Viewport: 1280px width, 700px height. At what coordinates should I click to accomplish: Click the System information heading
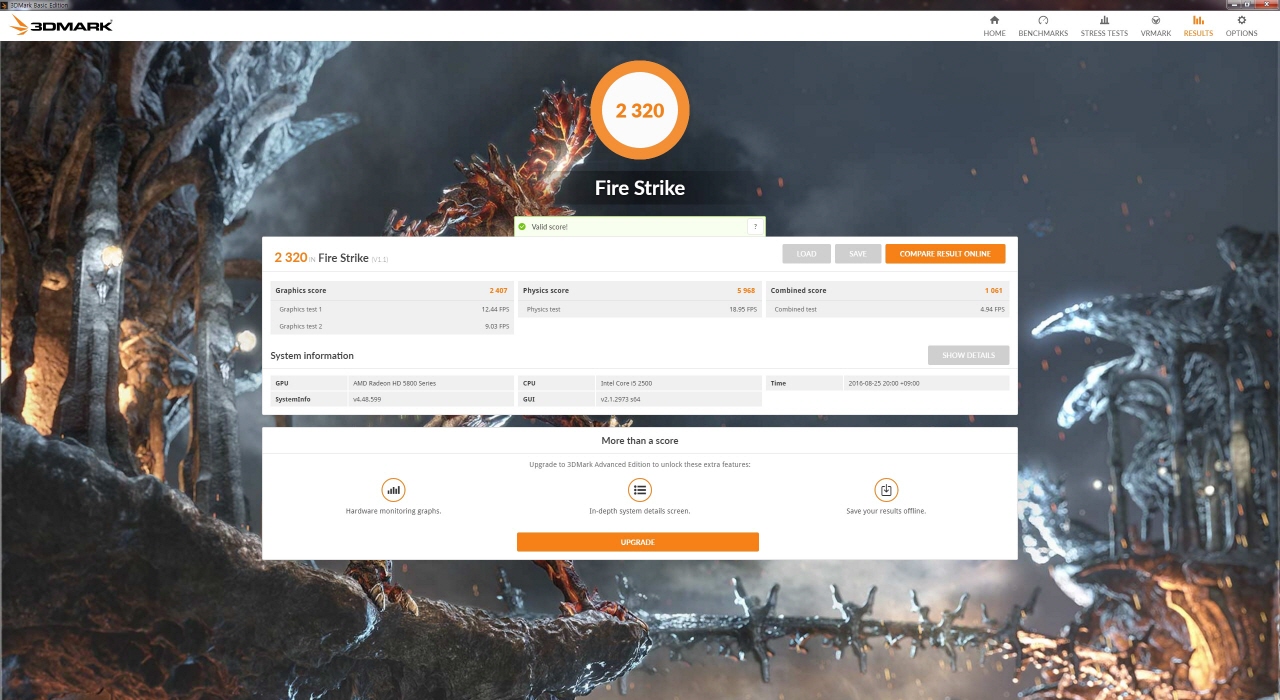point(312,356)
